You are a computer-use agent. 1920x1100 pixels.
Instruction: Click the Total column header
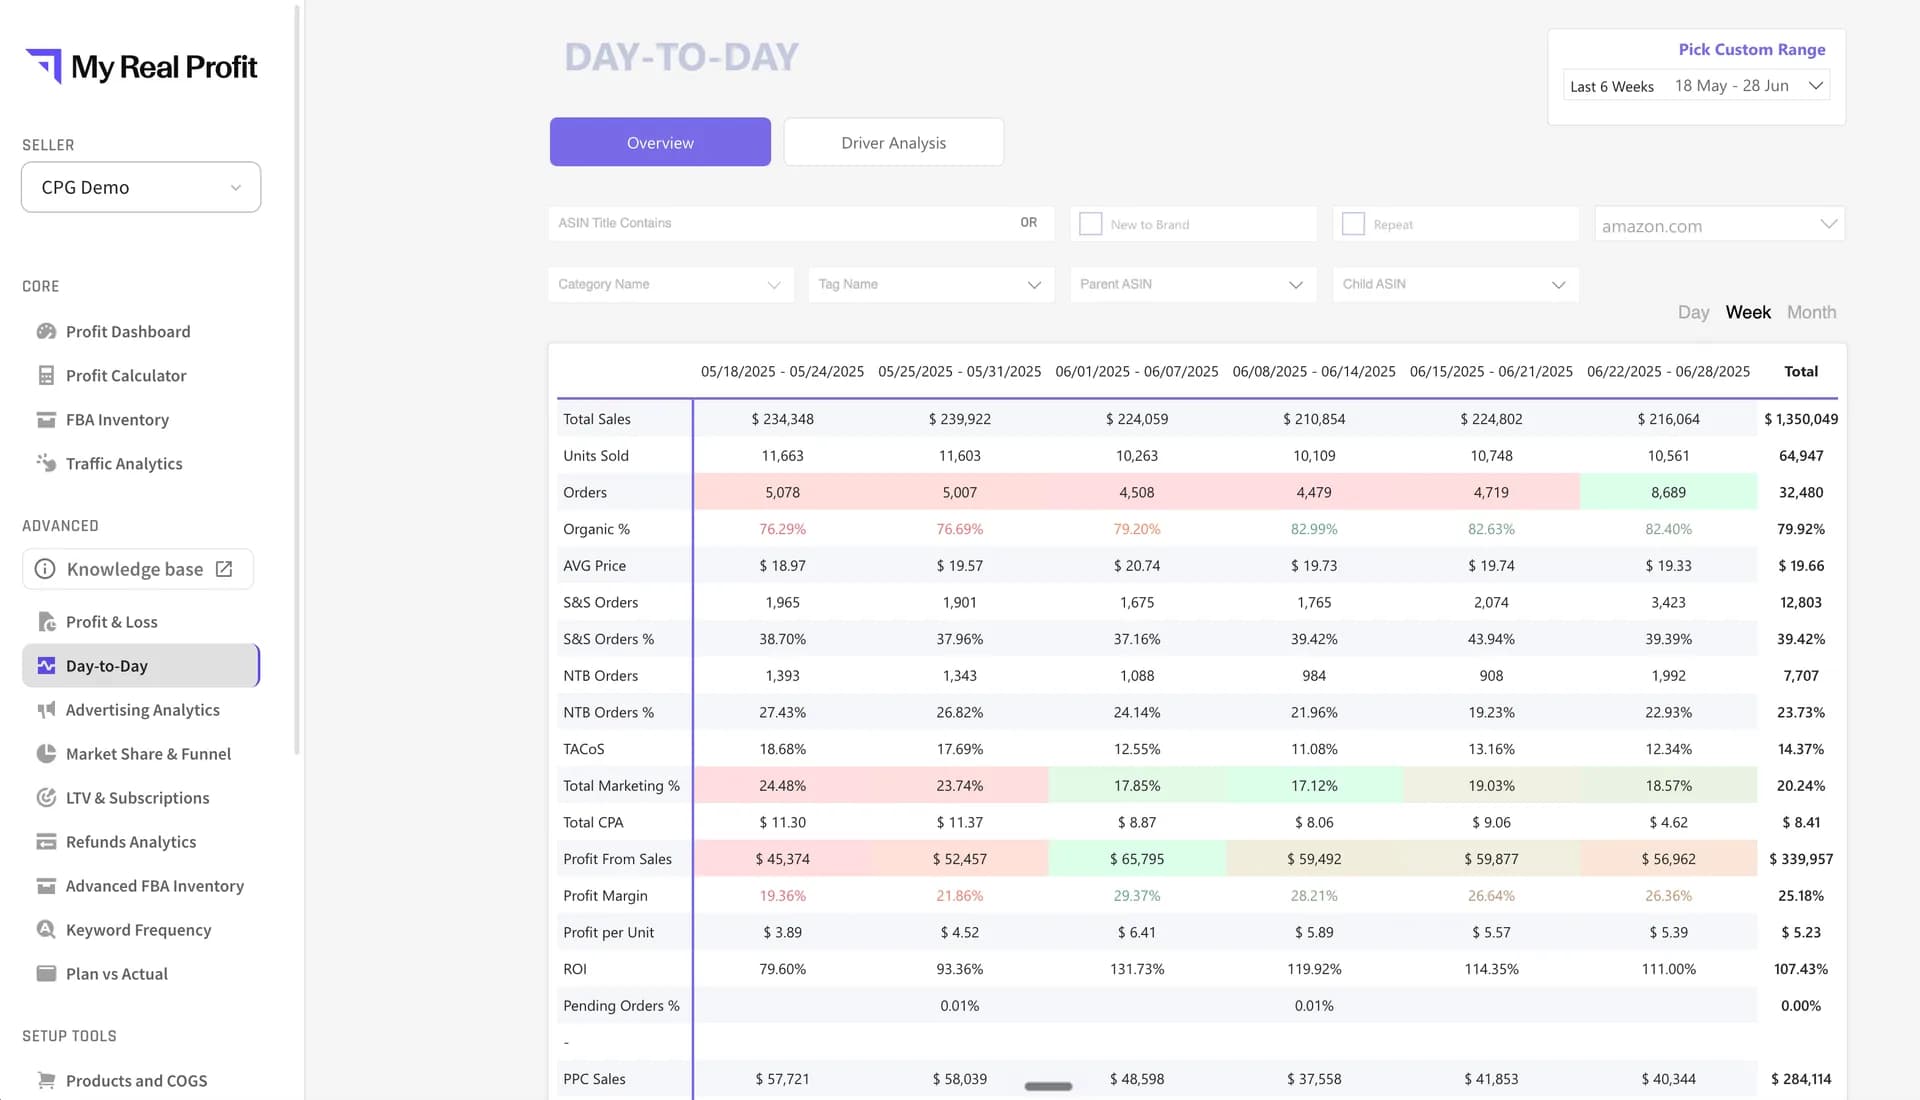click(1800, 371)
